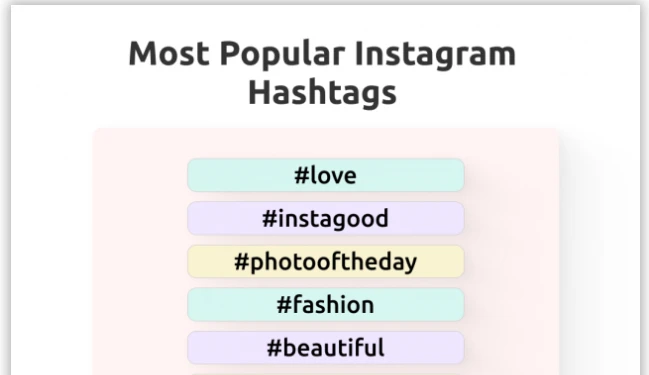Select the #love hashtag pill
649x375 pixels.
(x=326, y=175)
